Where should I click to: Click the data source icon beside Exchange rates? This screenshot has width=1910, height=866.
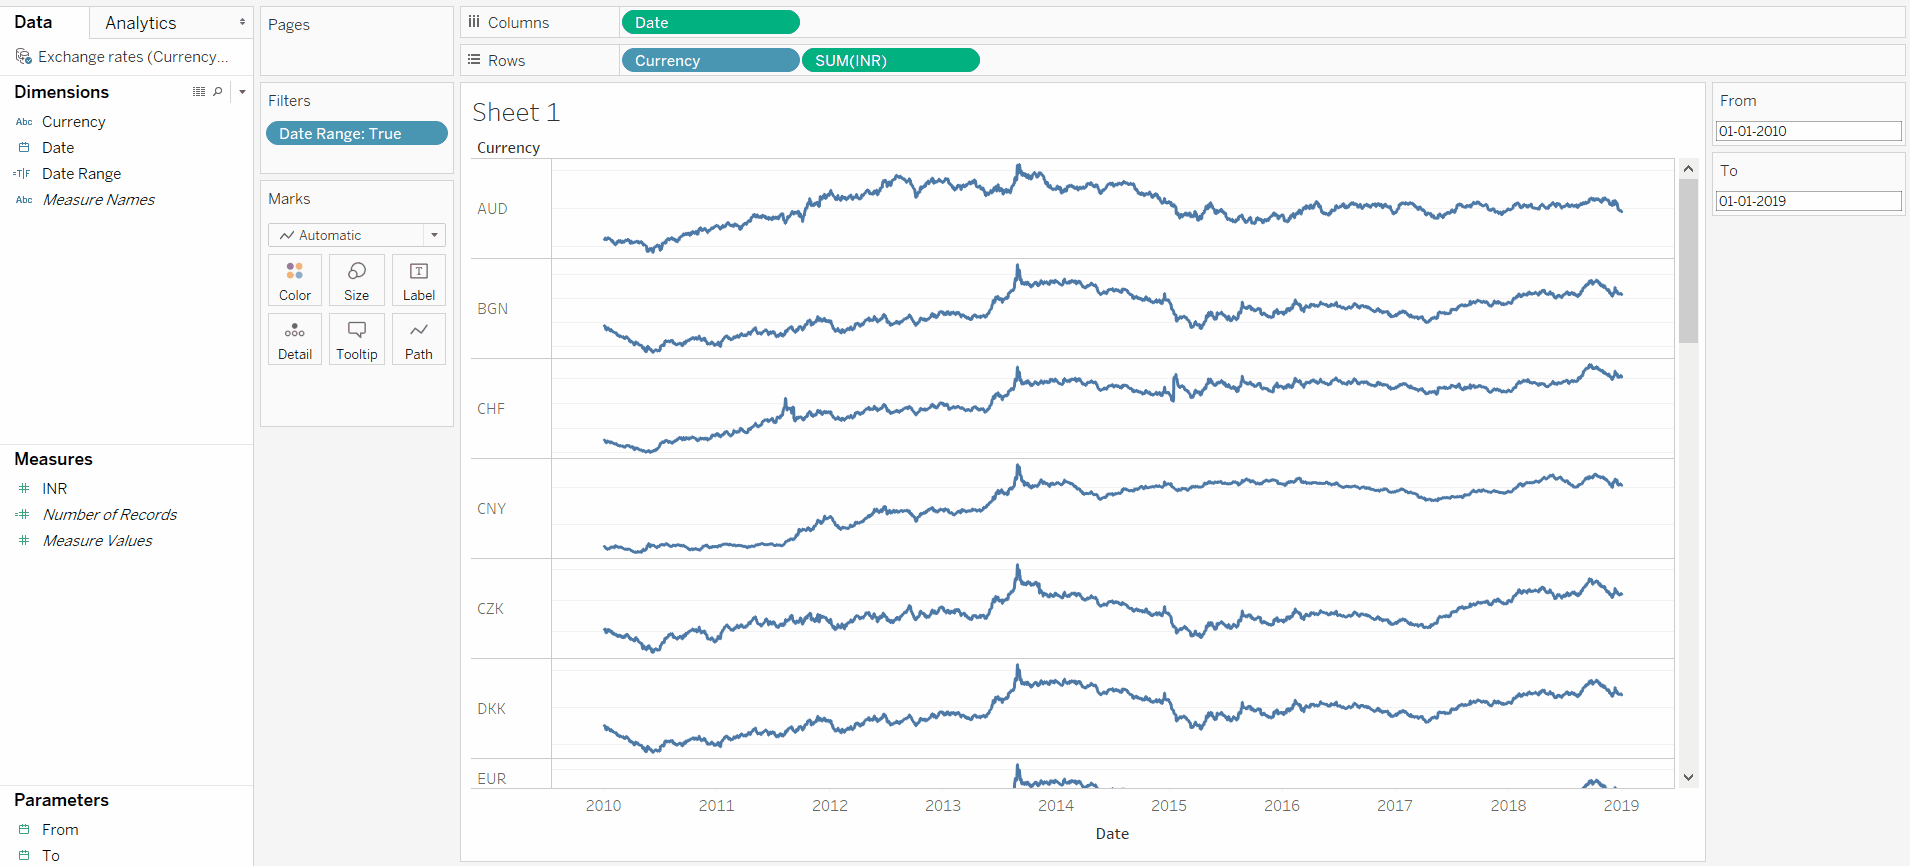(x=24, y=57)
